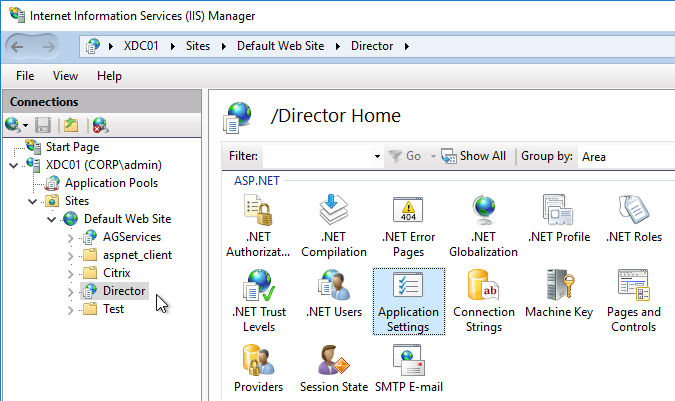Image resolution: width=675 pixels, height=401 pixels.
Task: Open the View menu
Action: tap(65, 76)
